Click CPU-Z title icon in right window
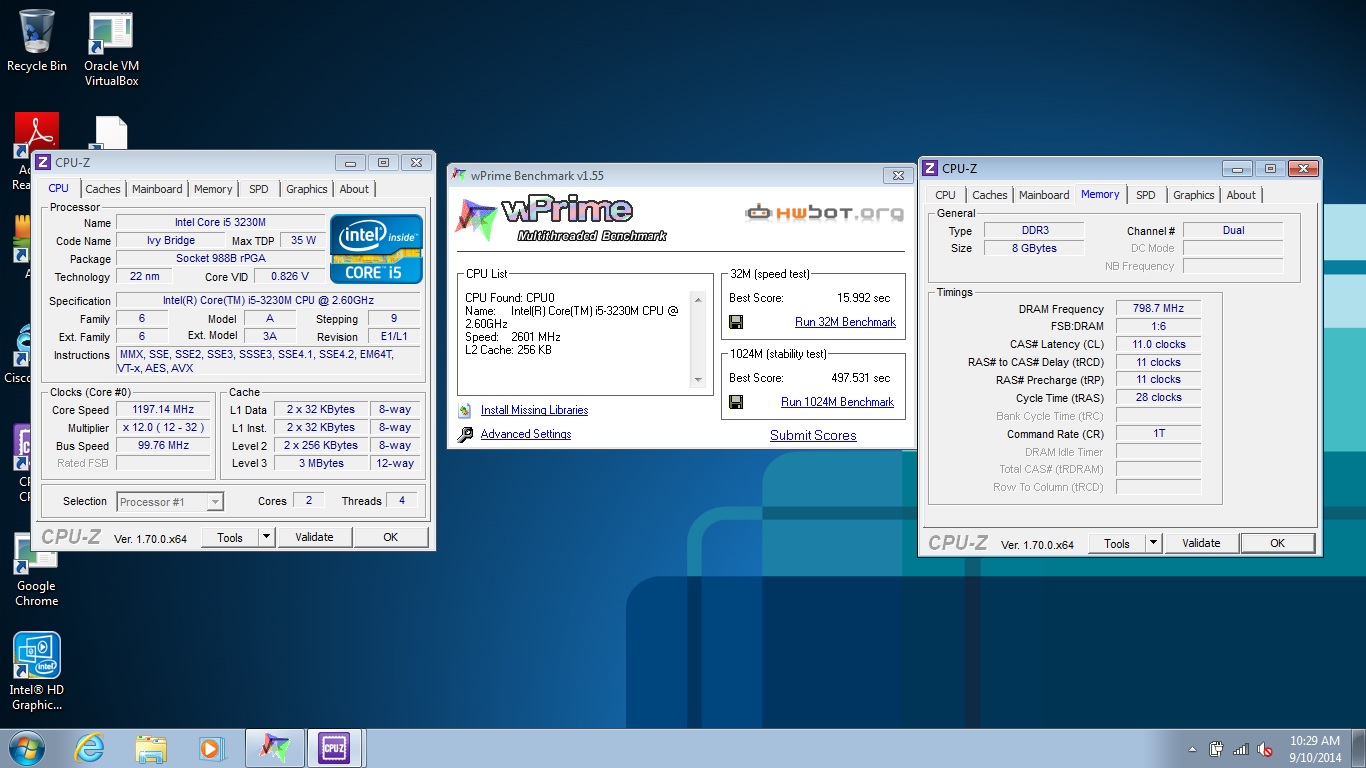This screenshot has height=768, width=1366. click(x=930, y=168)
